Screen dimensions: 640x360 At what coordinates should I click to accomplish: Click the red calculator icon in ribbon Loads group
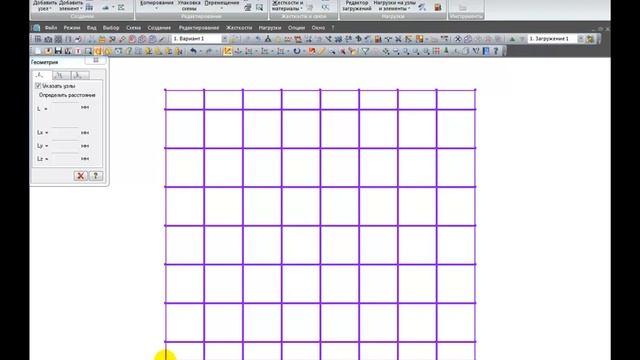pos(438,7)
